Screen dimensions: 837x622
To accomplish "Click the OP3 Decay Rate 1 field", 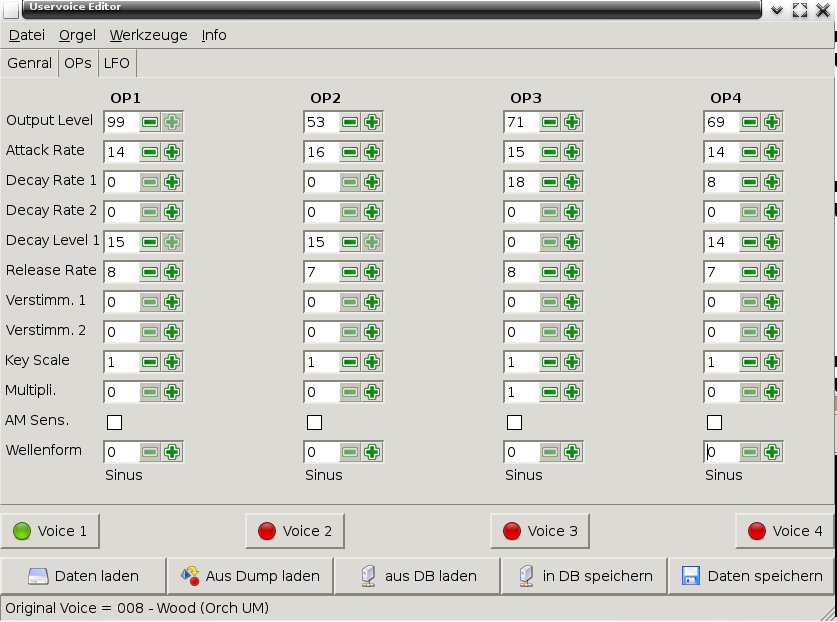I will click(x=522, y=182).
